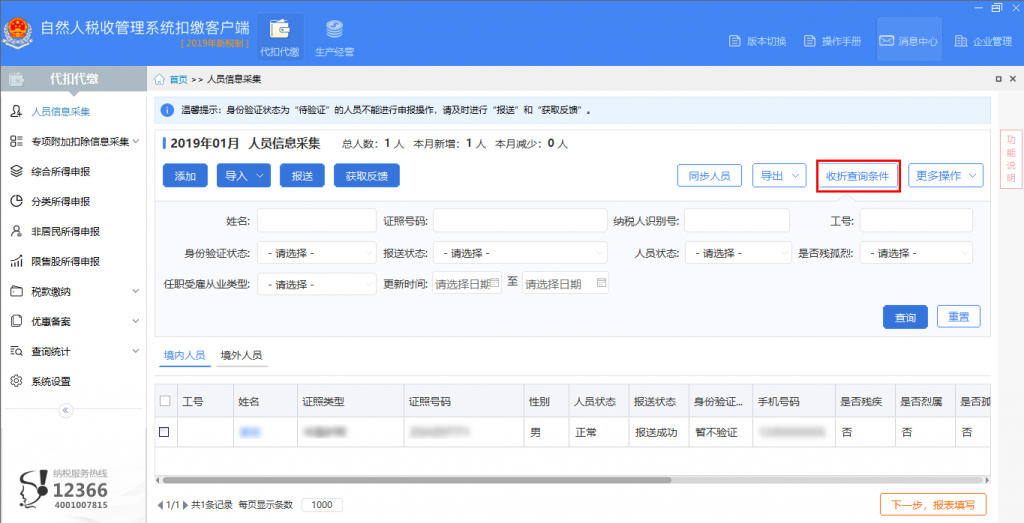The height and width of the screenshot is (523, 1024).
Task: Expand the 优惠备案 sidebar menu chevron
Action: coord(136,321)
